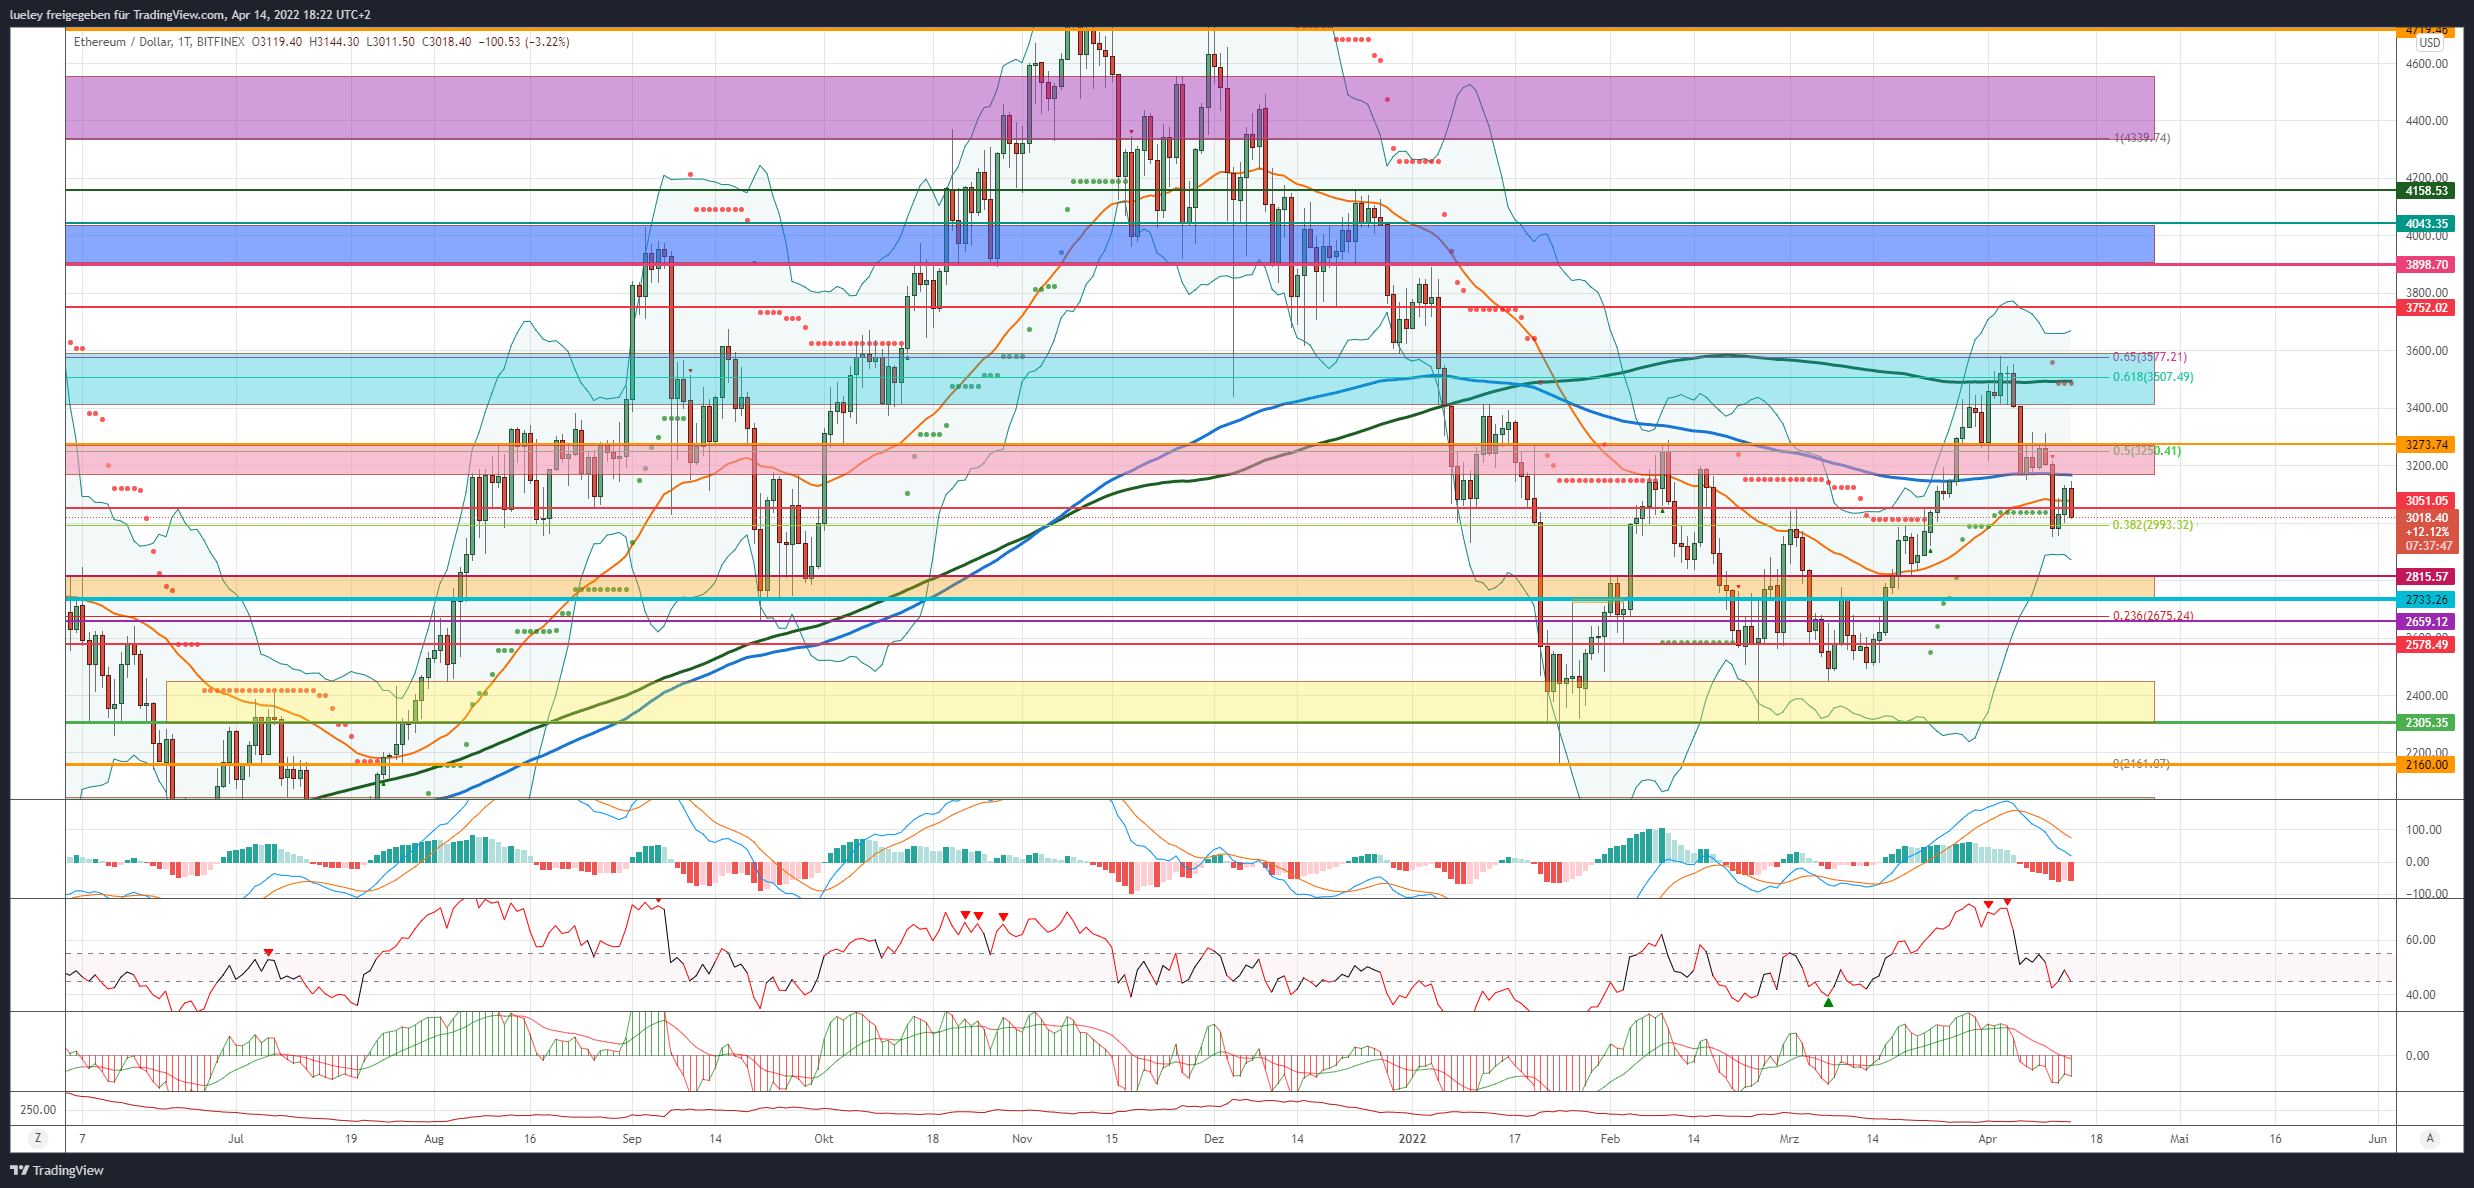
Task: Click the 1T interval label in the chart header
Action: pyautogui.click(x=183, y=42)
